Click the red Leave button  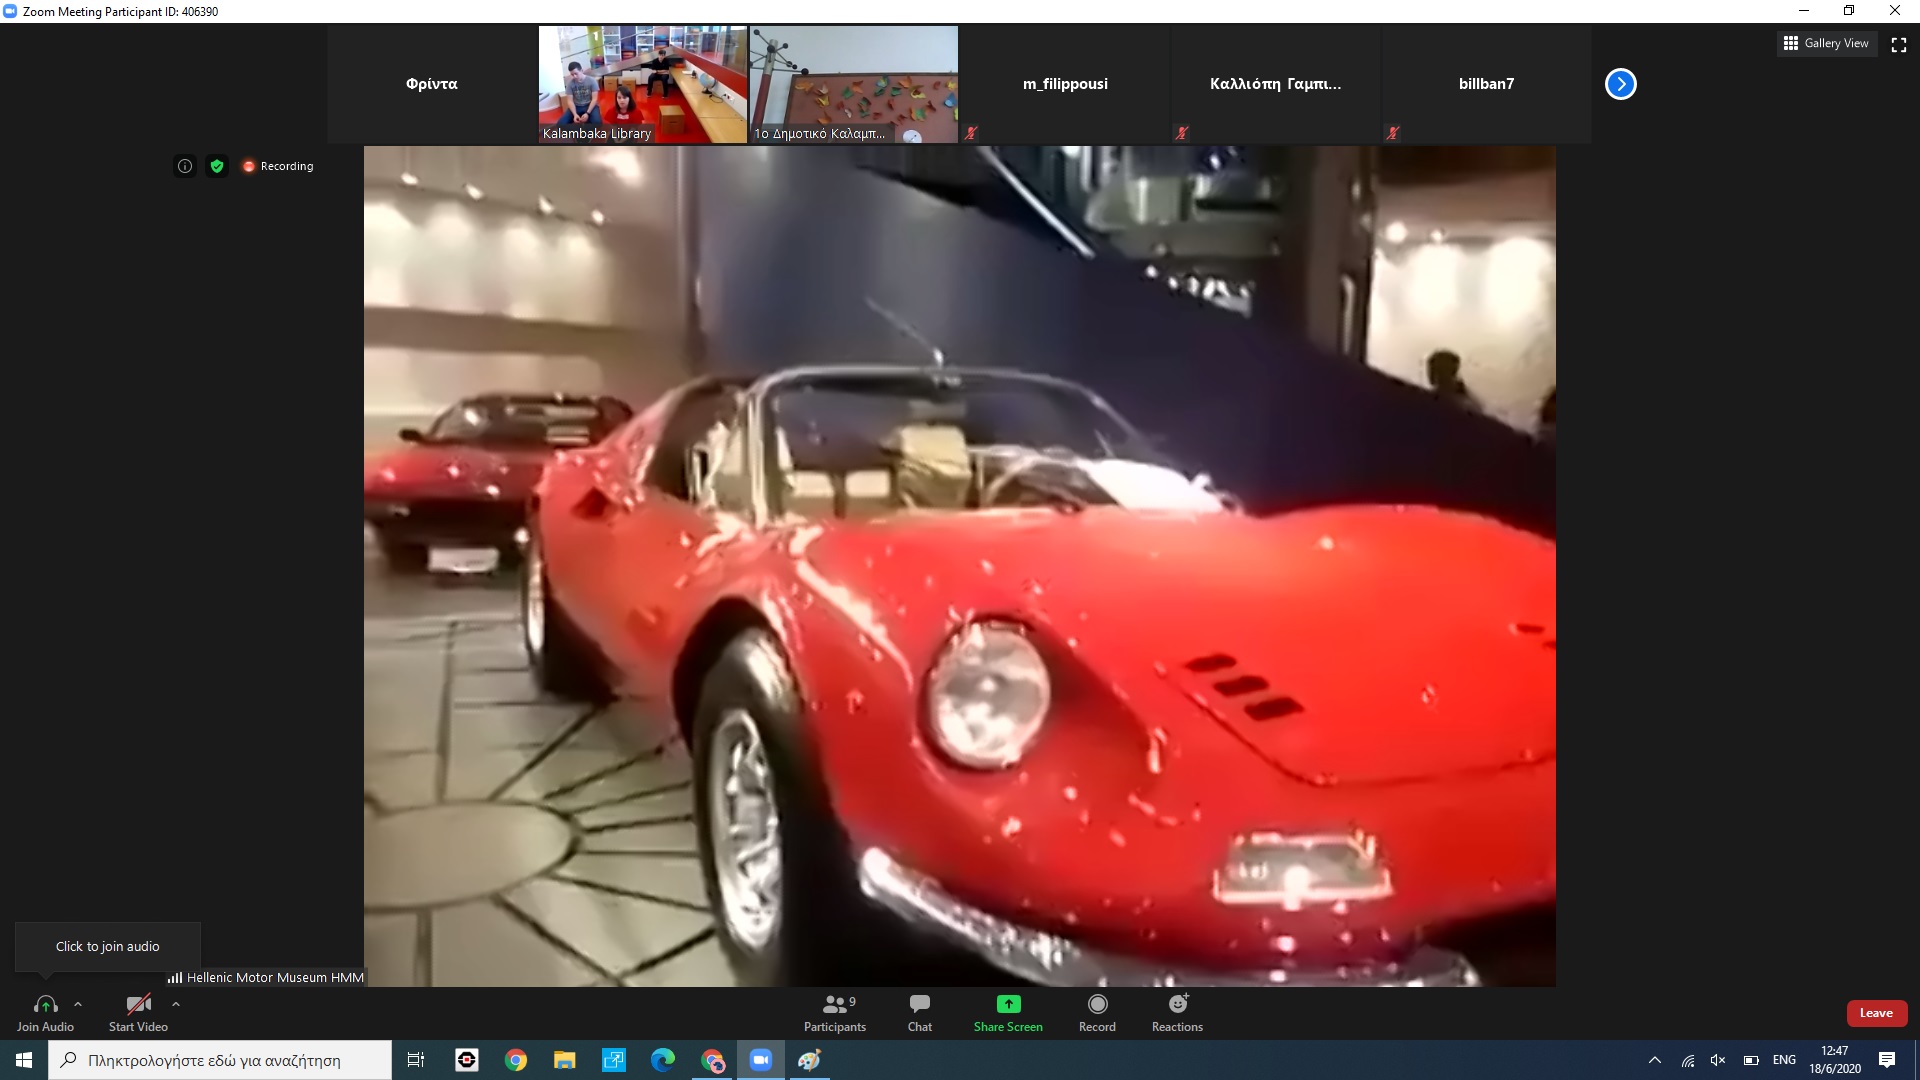1876,1013
